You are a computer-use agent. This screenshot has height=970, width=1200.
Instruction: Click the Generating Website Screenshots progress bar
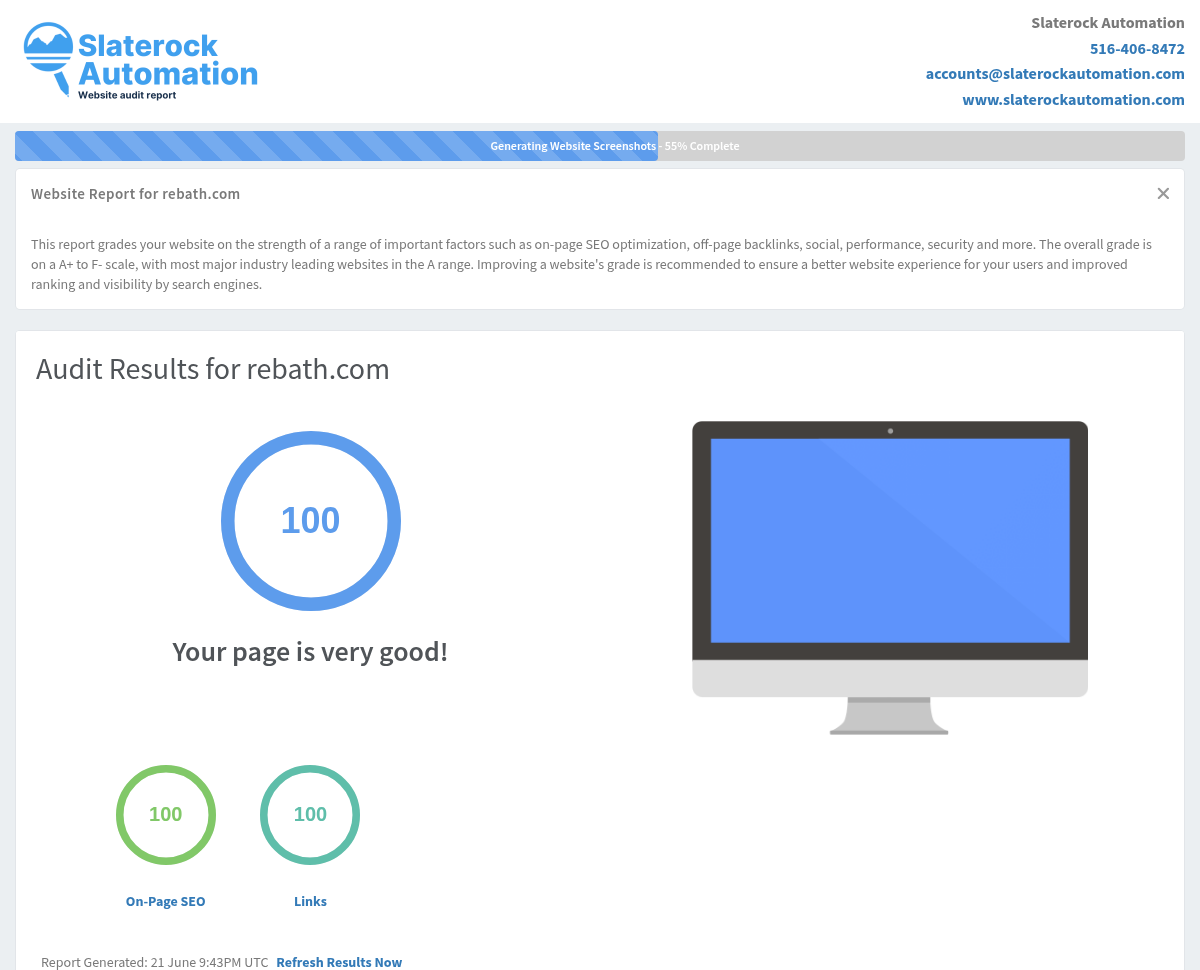[600, 146]
